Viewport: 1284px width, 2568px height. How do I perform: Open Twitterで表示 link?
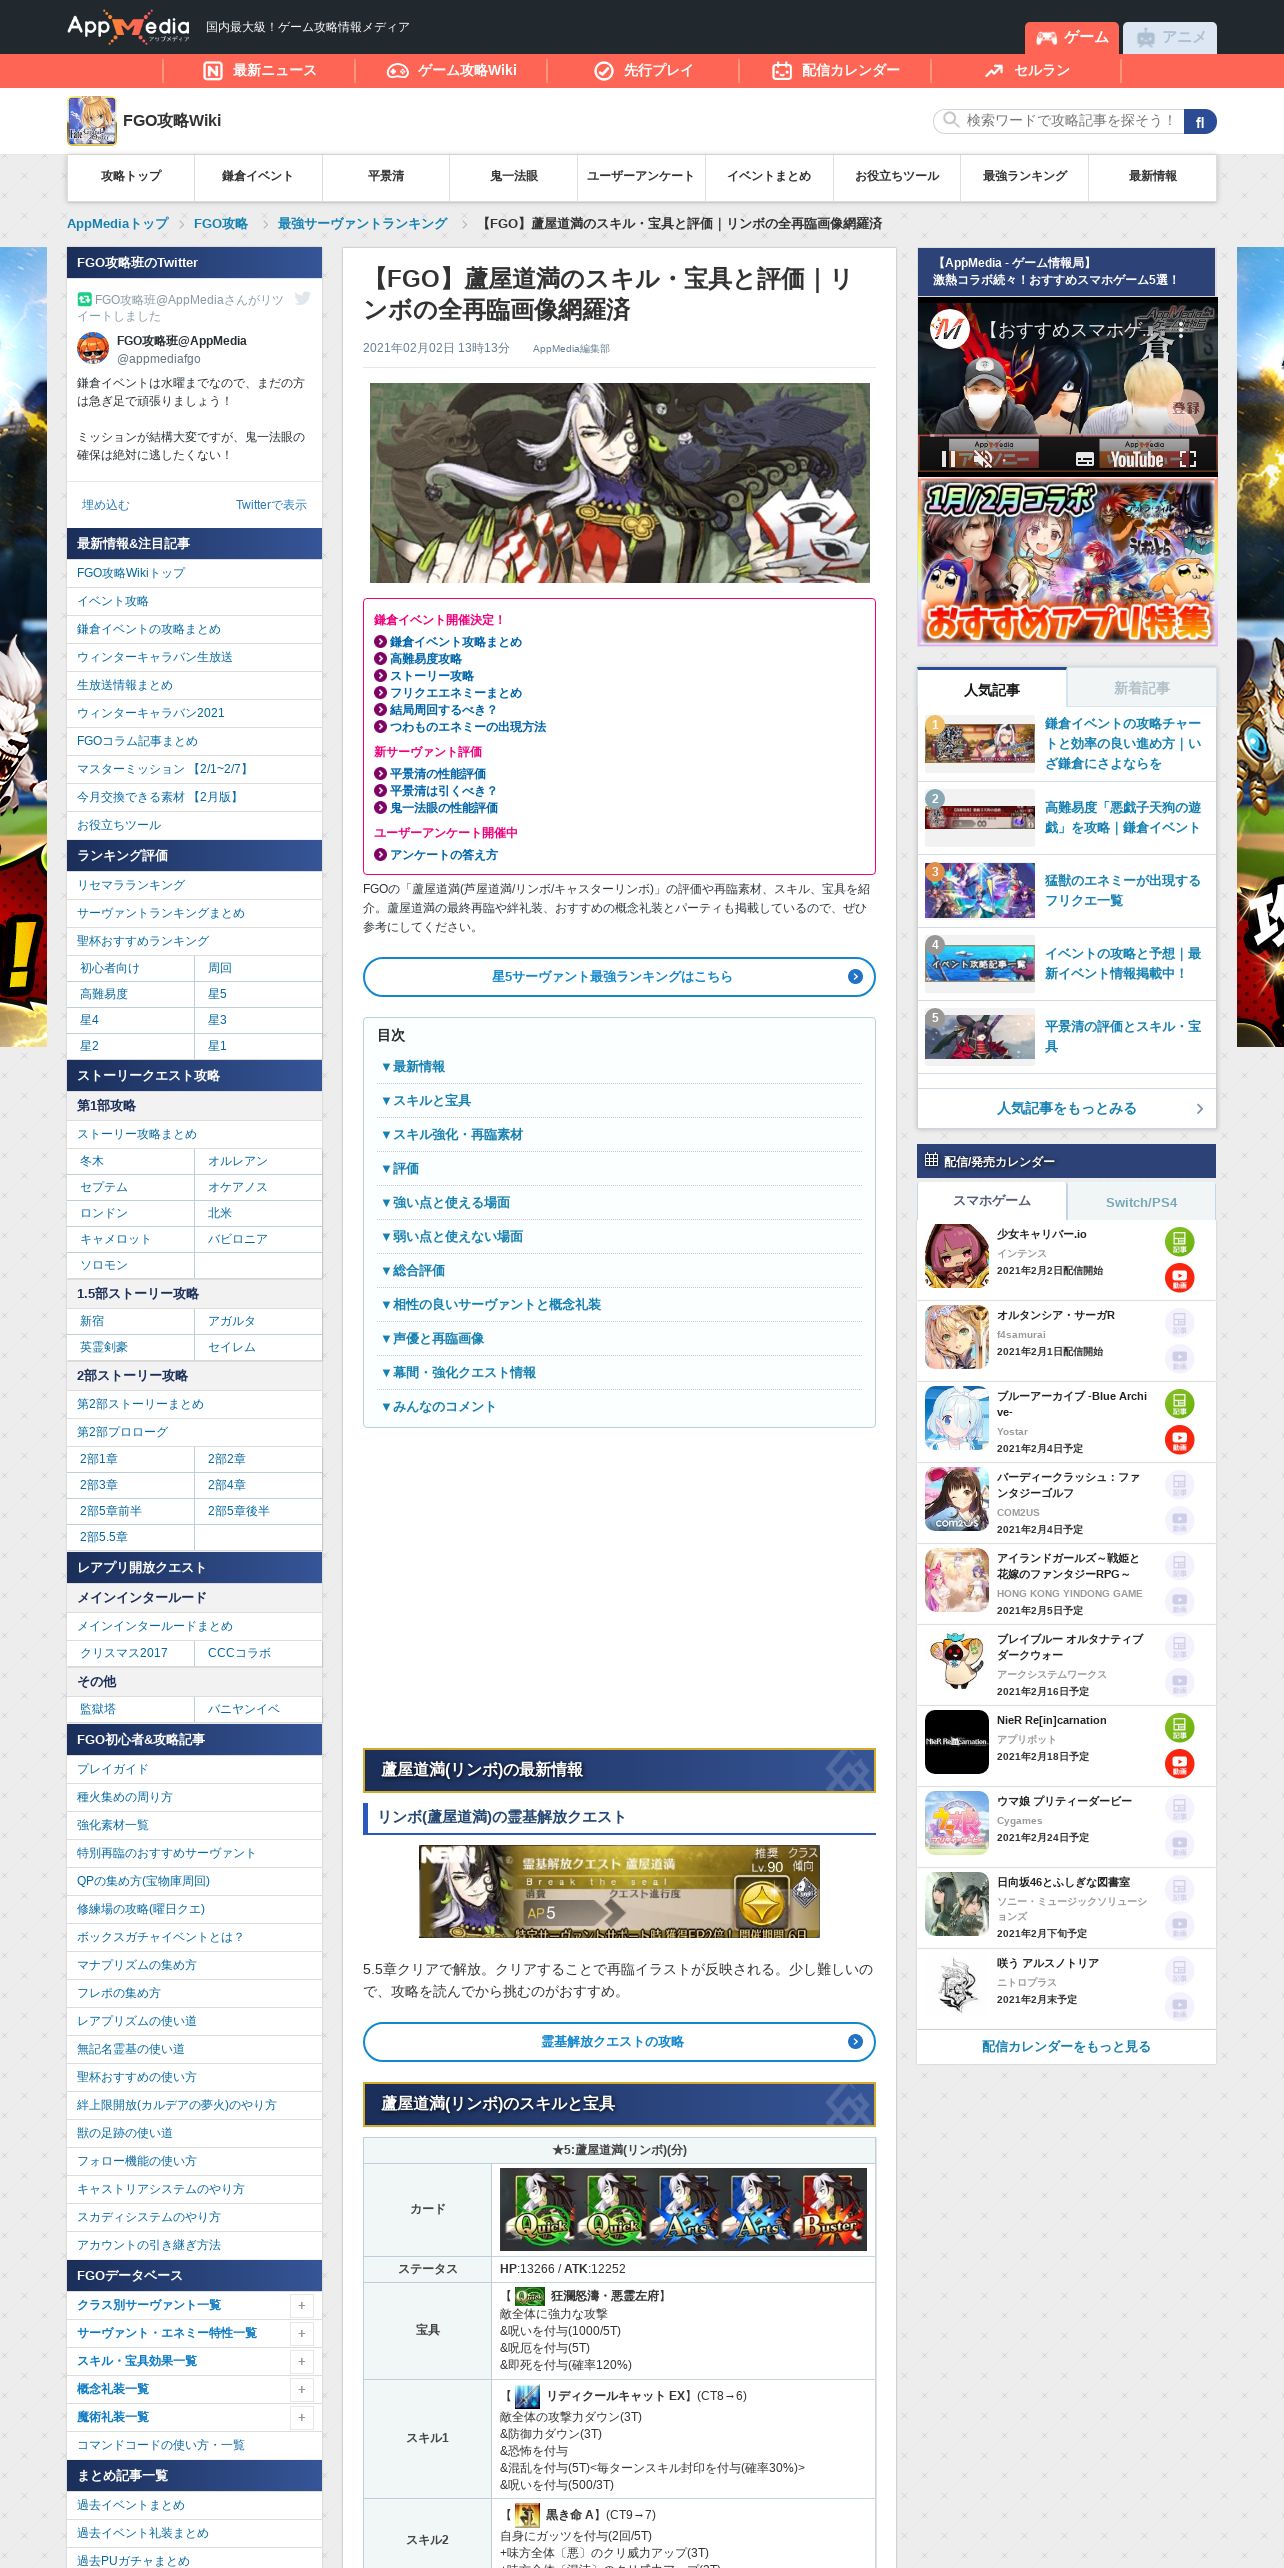(x=271, y=505)
